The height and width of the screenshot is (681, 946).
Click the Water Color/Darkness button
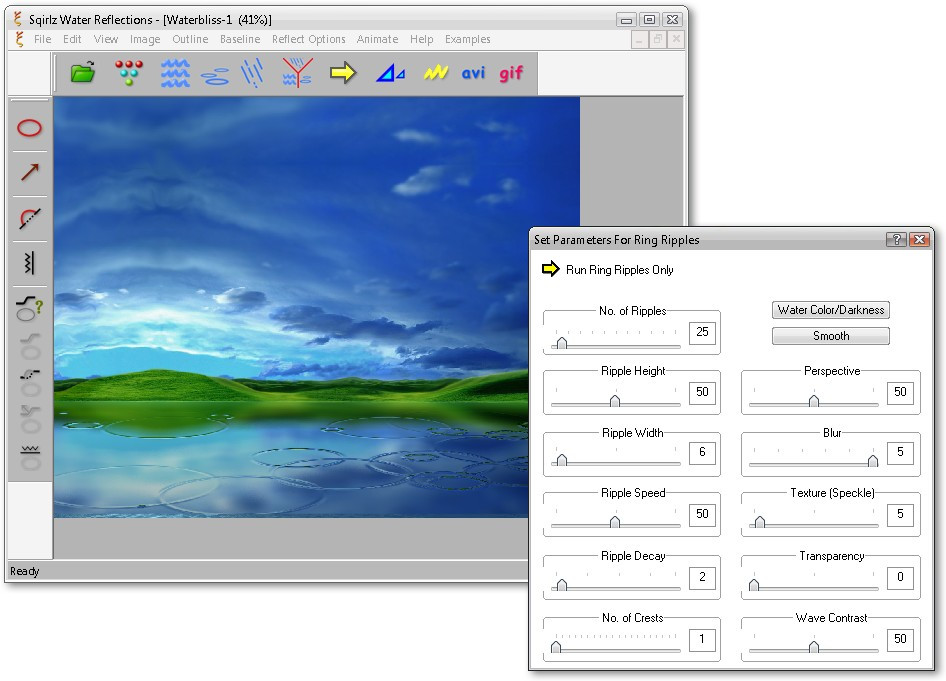[x=831, y=310]
